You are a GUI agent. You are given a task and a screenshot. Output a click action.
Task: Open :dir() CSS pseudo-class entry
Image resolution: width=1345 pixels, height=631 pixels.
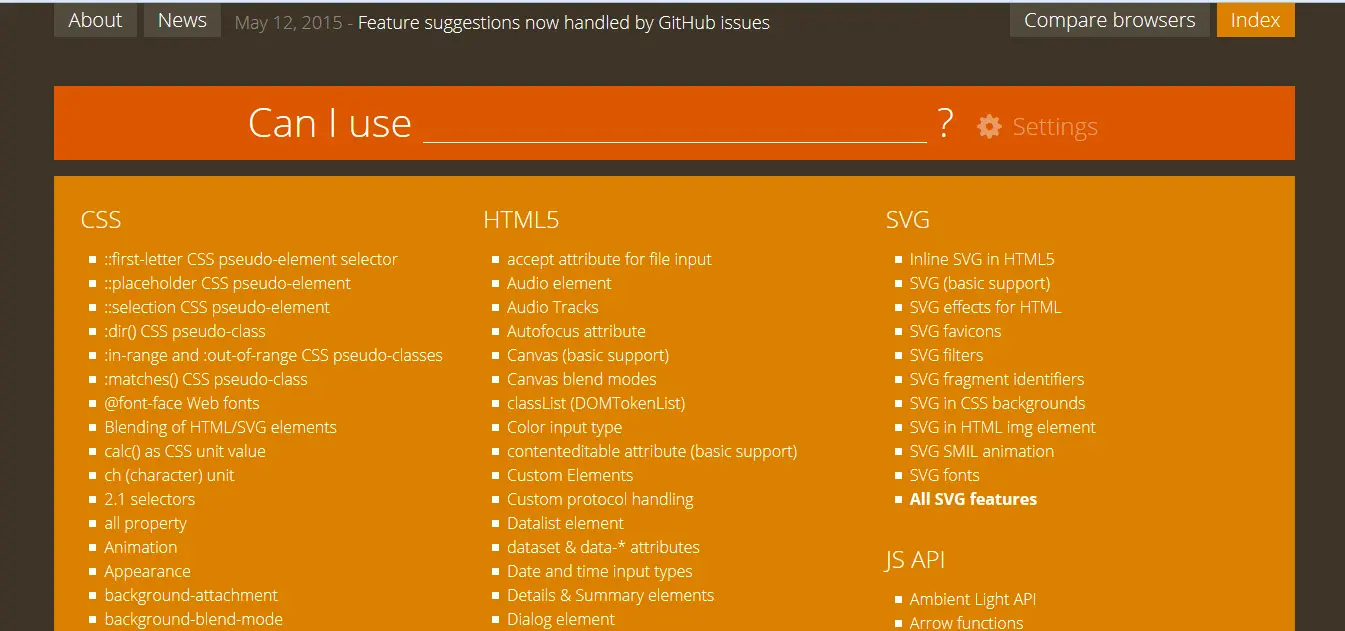(185, 331)
